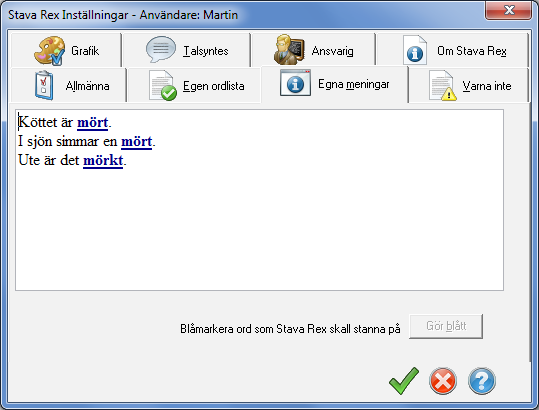Click the Gör blått button
This screenshot has width=539, height=410.
446,326
